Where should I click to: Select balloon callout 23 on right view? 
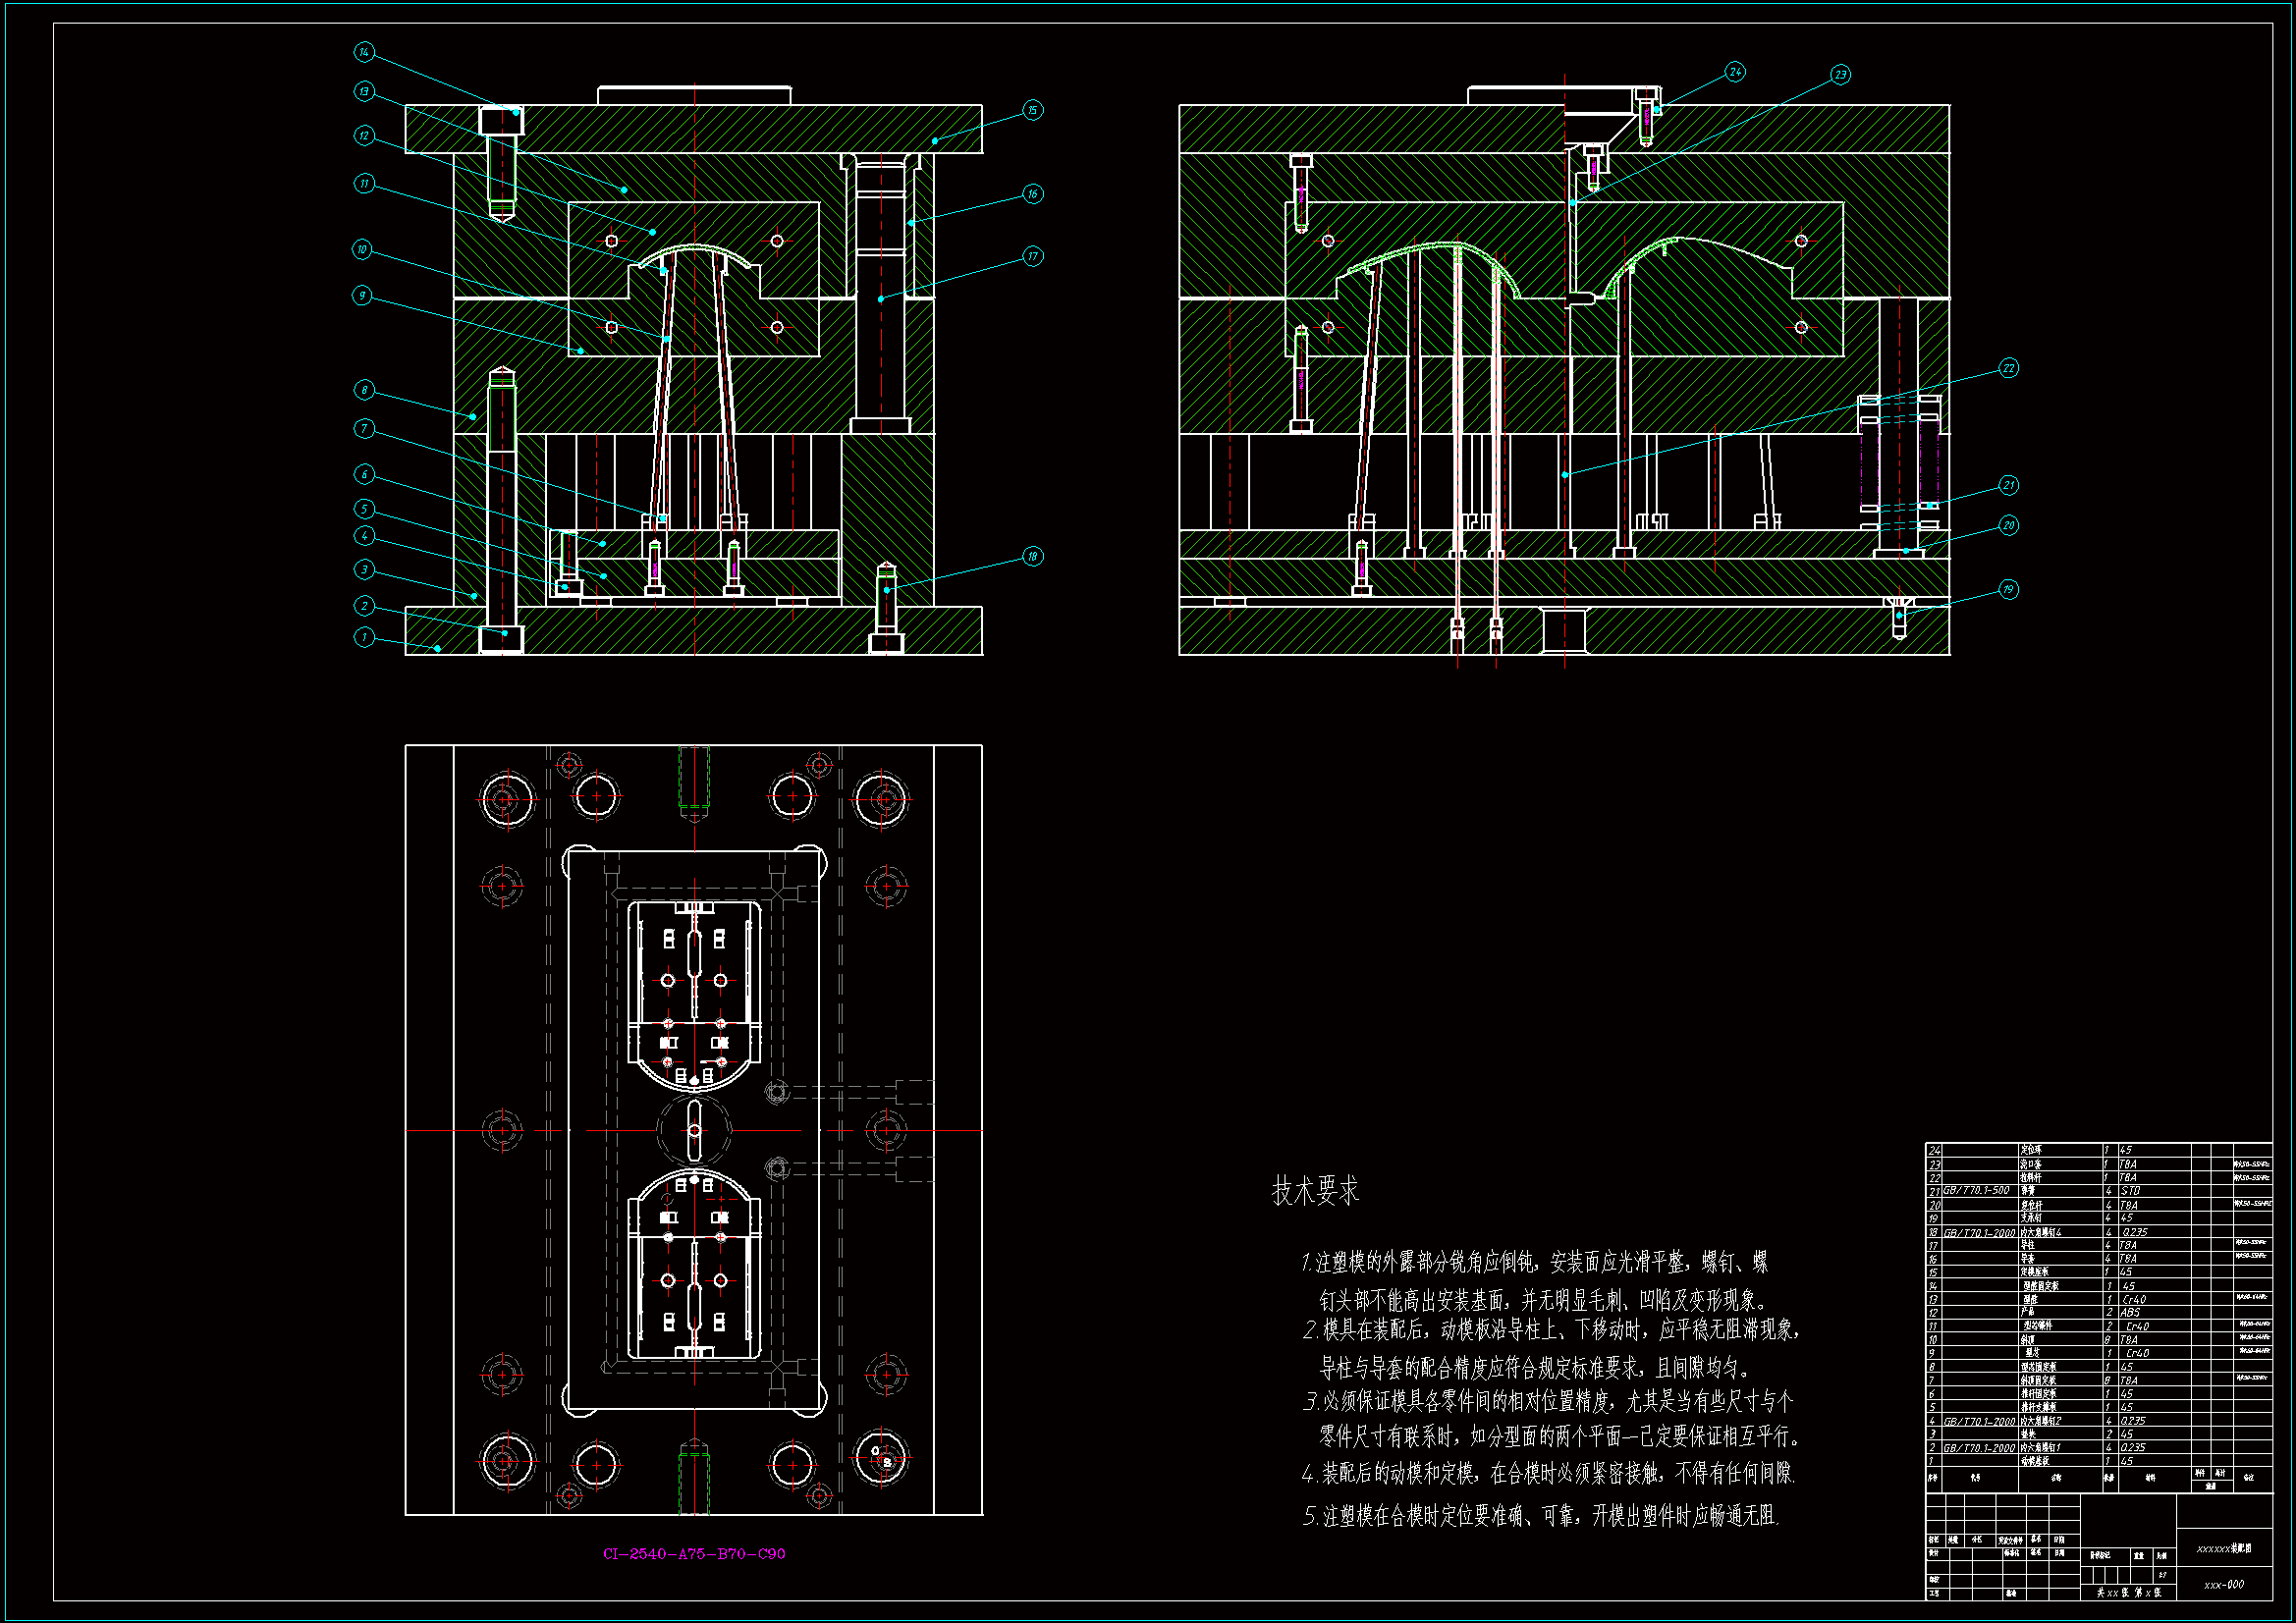tap(1840, 75)
